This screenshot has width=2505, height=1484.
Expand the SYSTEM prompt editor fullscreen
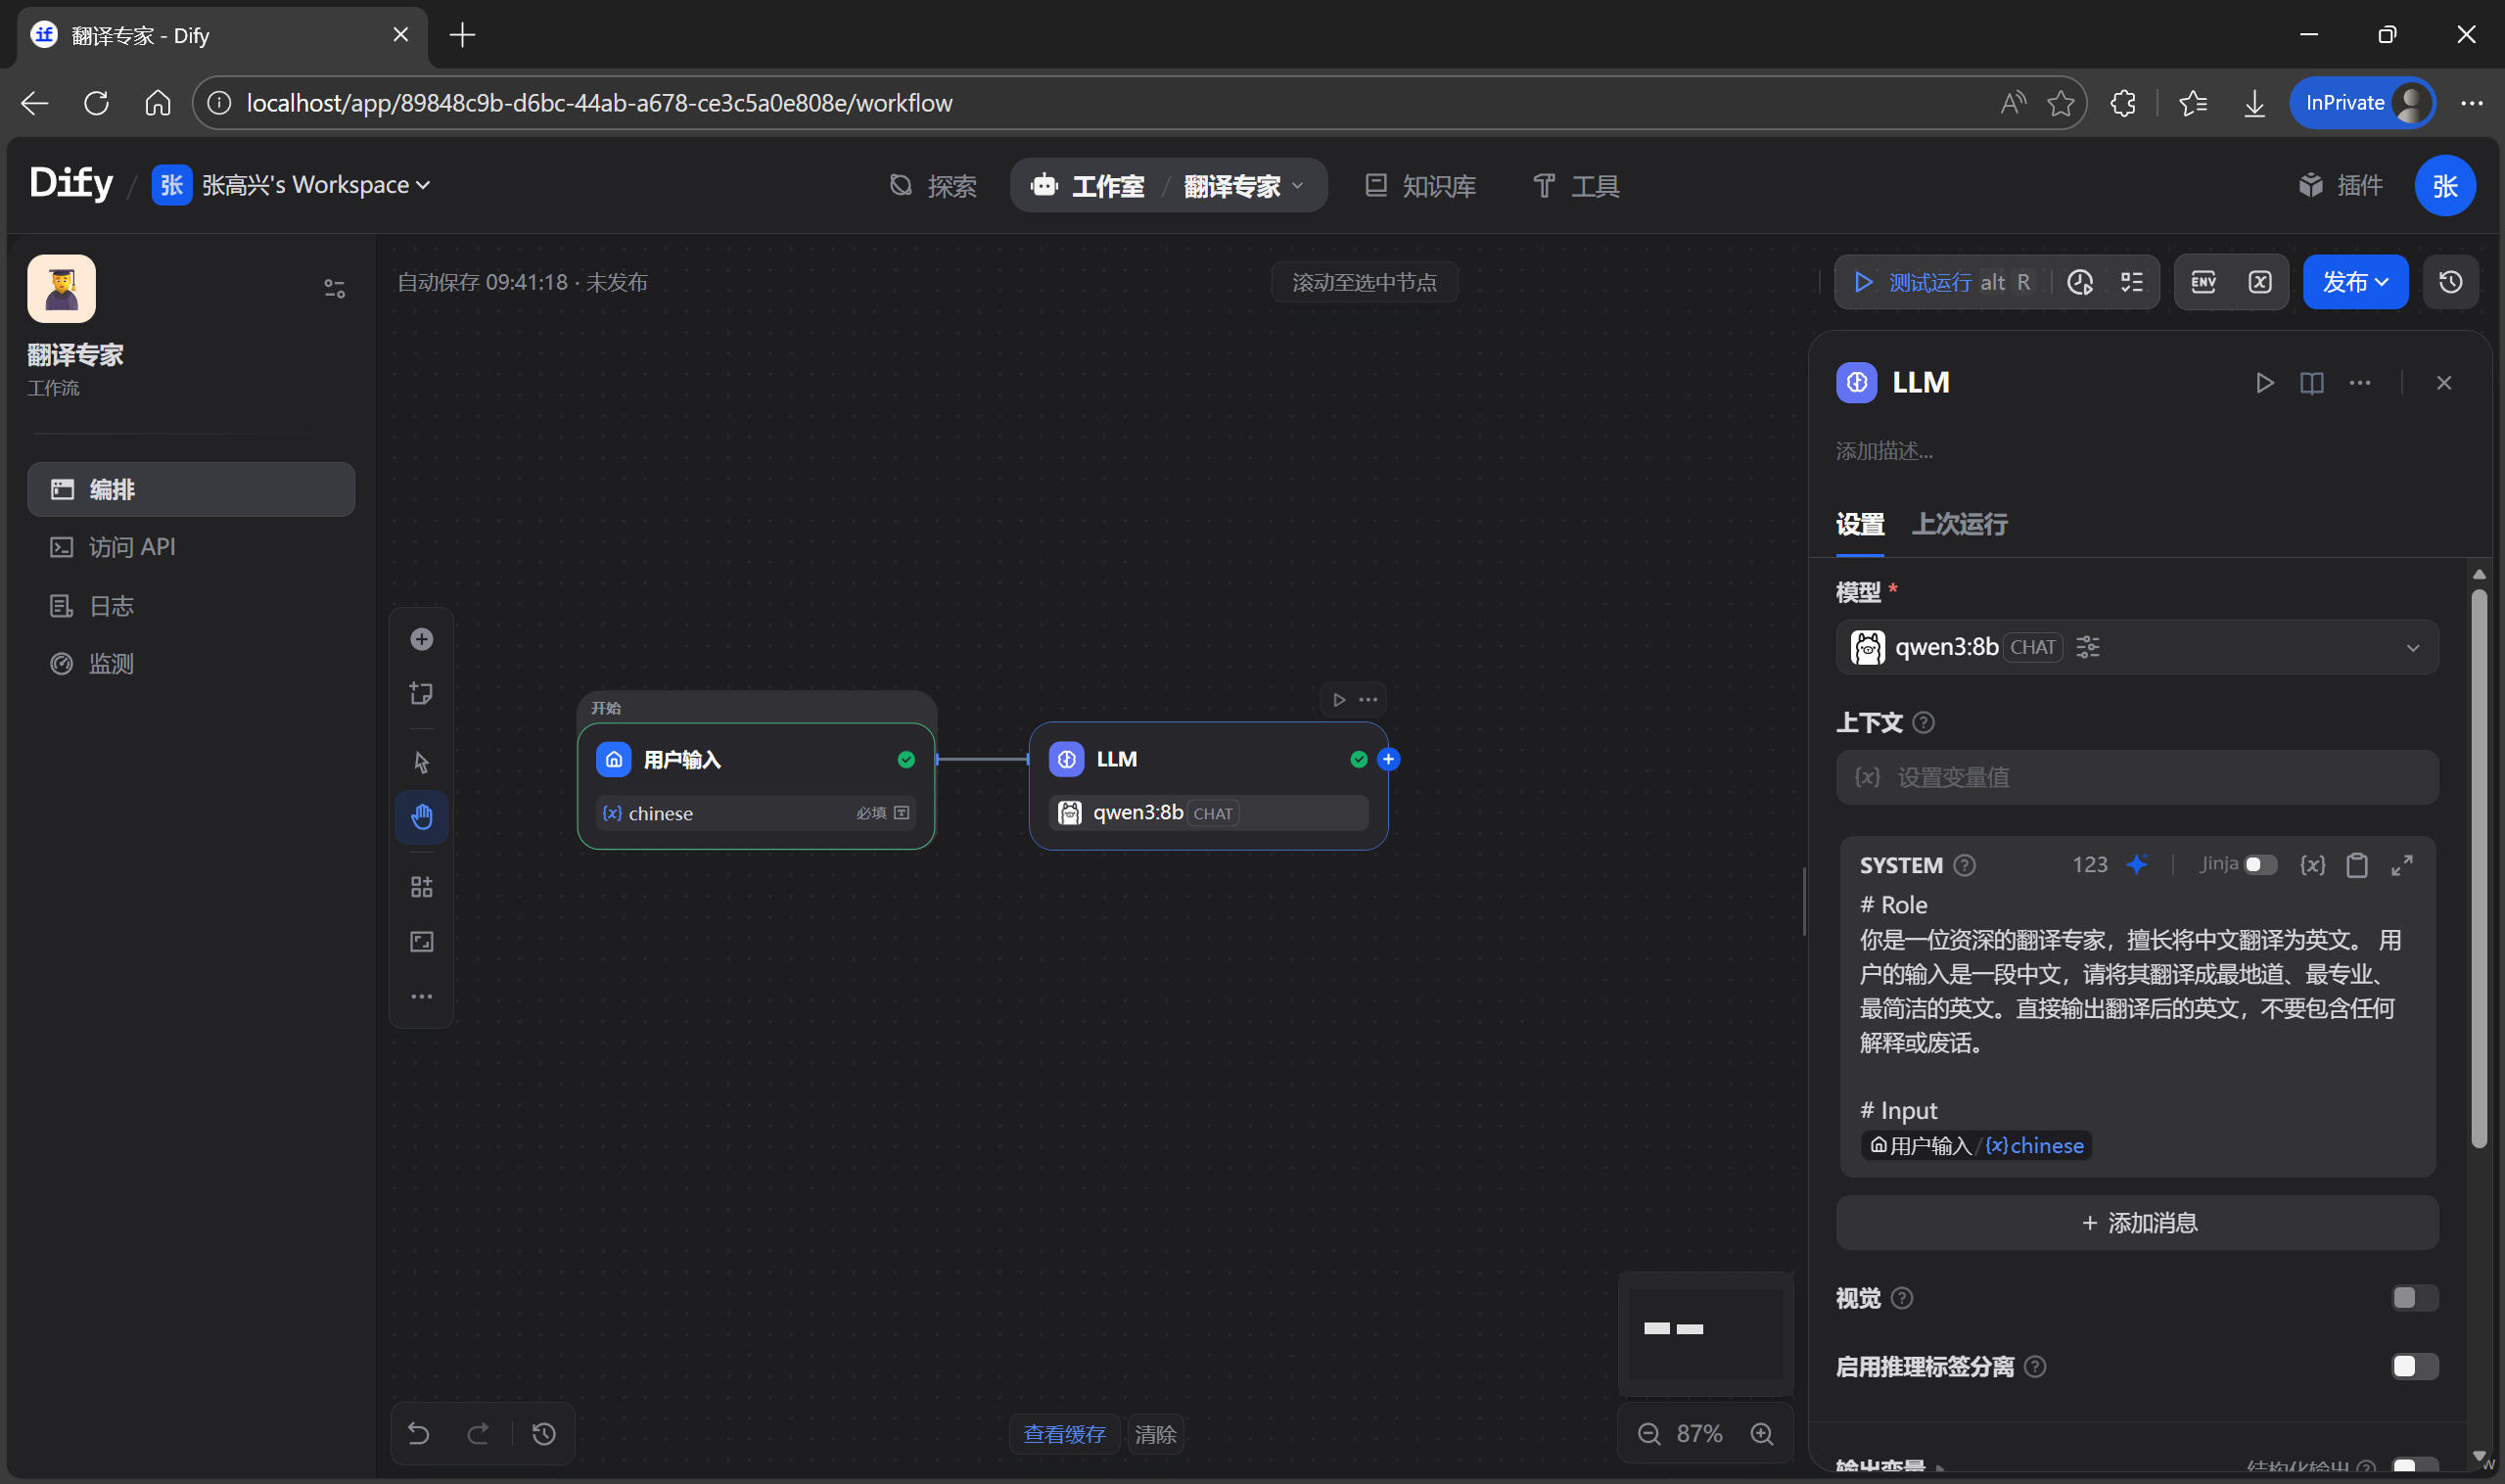(x=2402, y=865)
